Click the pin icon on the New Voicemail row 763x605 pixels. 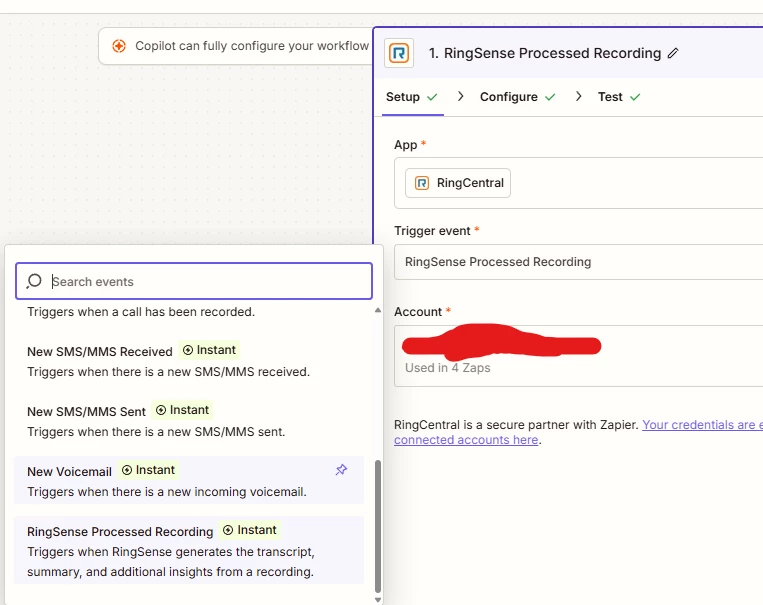(341, 470)
